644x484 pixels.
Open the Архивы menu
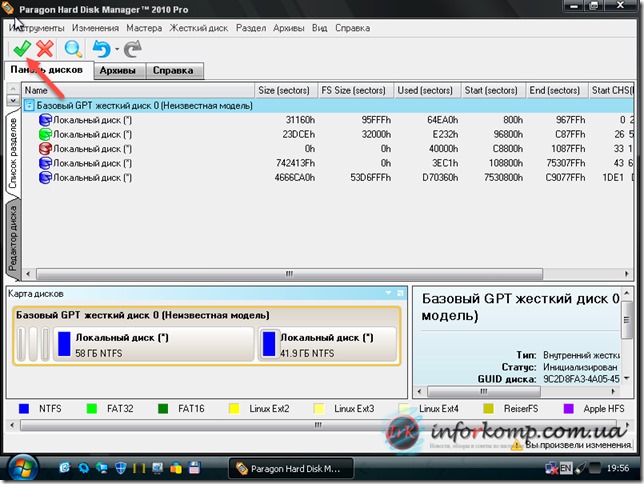(x=288, y=28)
